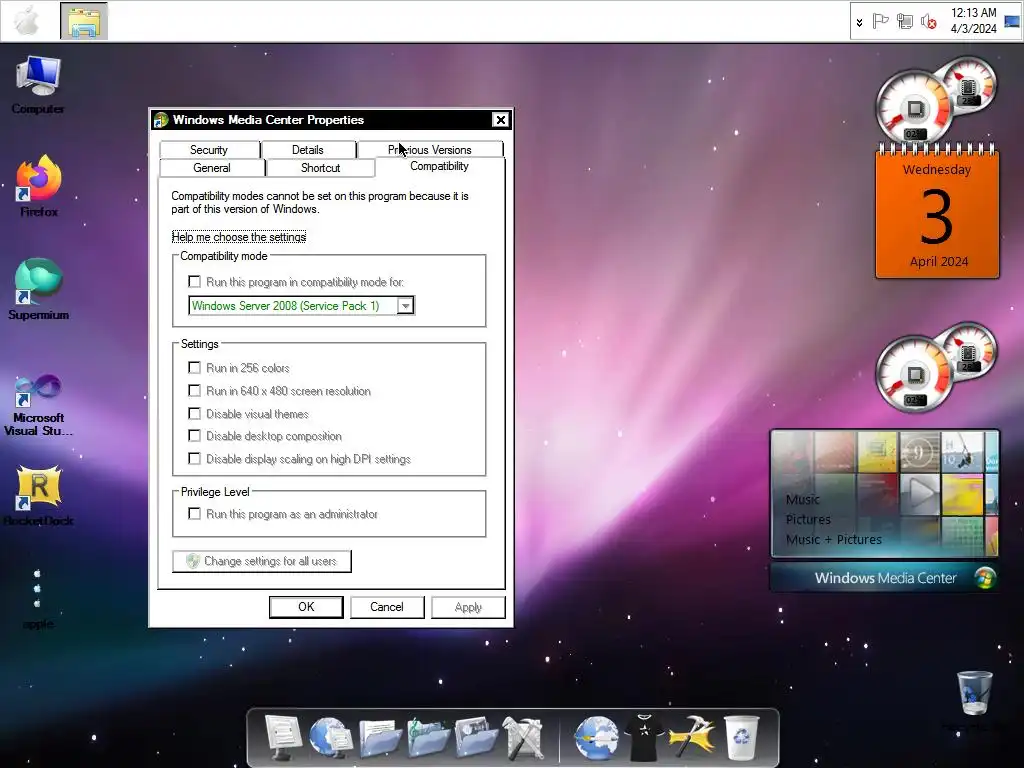Click the muted volume speaker tray icon

click(929, 22)
